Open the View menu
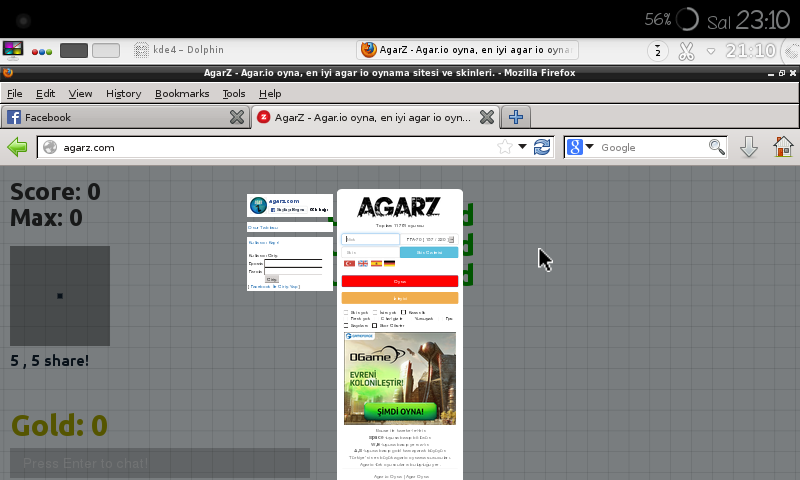The height and width of the screenshot is (480, 800). (81, 93)
